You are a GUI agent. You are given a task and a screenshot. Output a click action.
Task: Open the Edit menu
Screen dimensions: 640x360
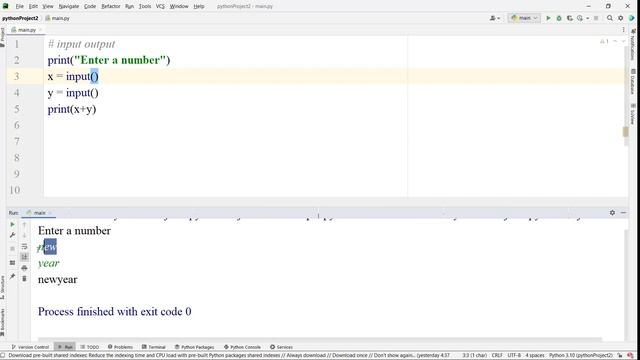[33, 6]
